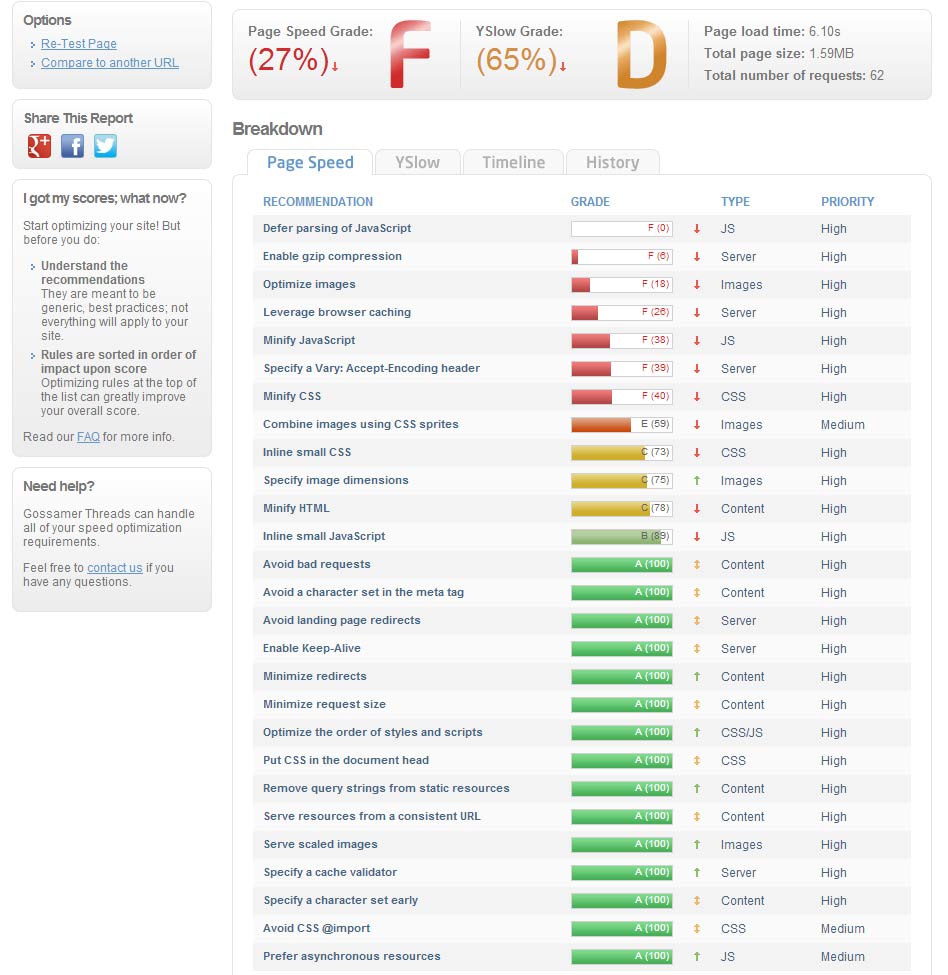Sort by the PRIORITY column header
Viewport: 948px width, 975px height.
click(847, 202)
